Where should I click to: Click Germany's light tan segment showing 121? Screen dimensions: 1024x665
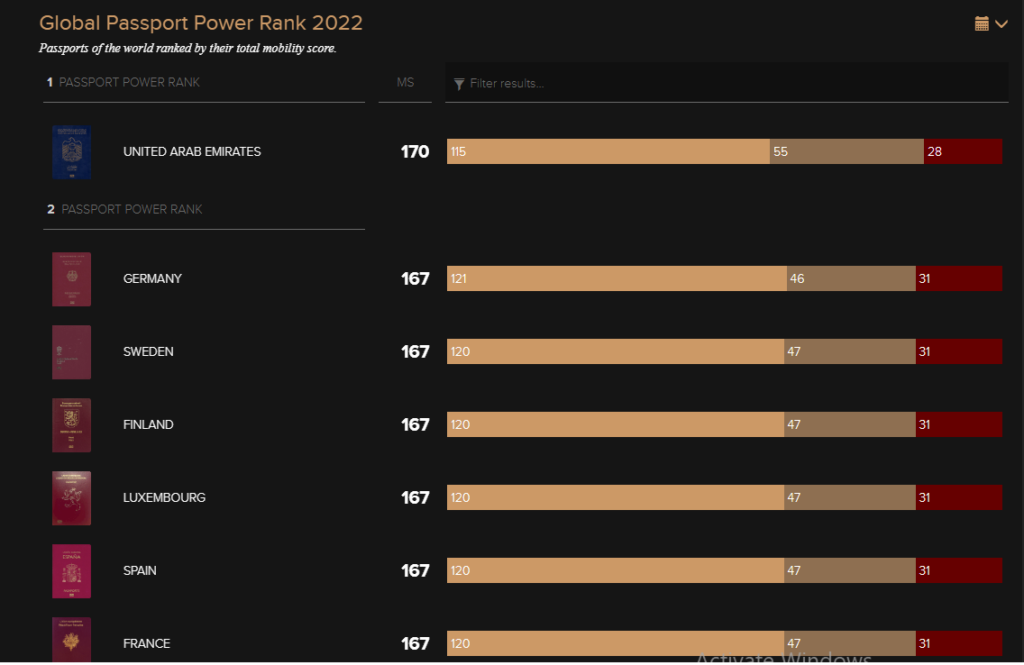[616, 279]
